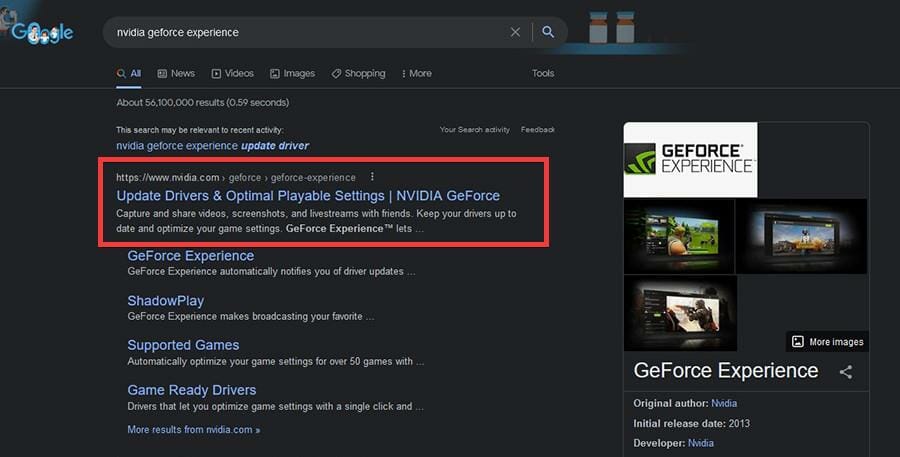
Task: Click the GeForce Experience panel title
Action: point(726,371)
